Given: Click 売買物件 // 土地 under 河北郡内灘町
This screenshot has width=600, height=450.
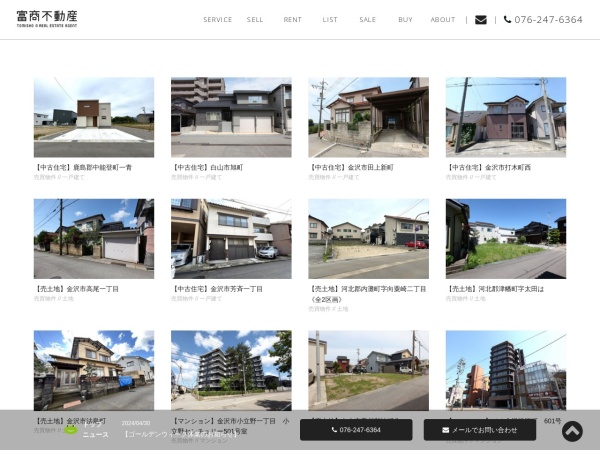Looking at the screenshot, I should coord(328,309).
